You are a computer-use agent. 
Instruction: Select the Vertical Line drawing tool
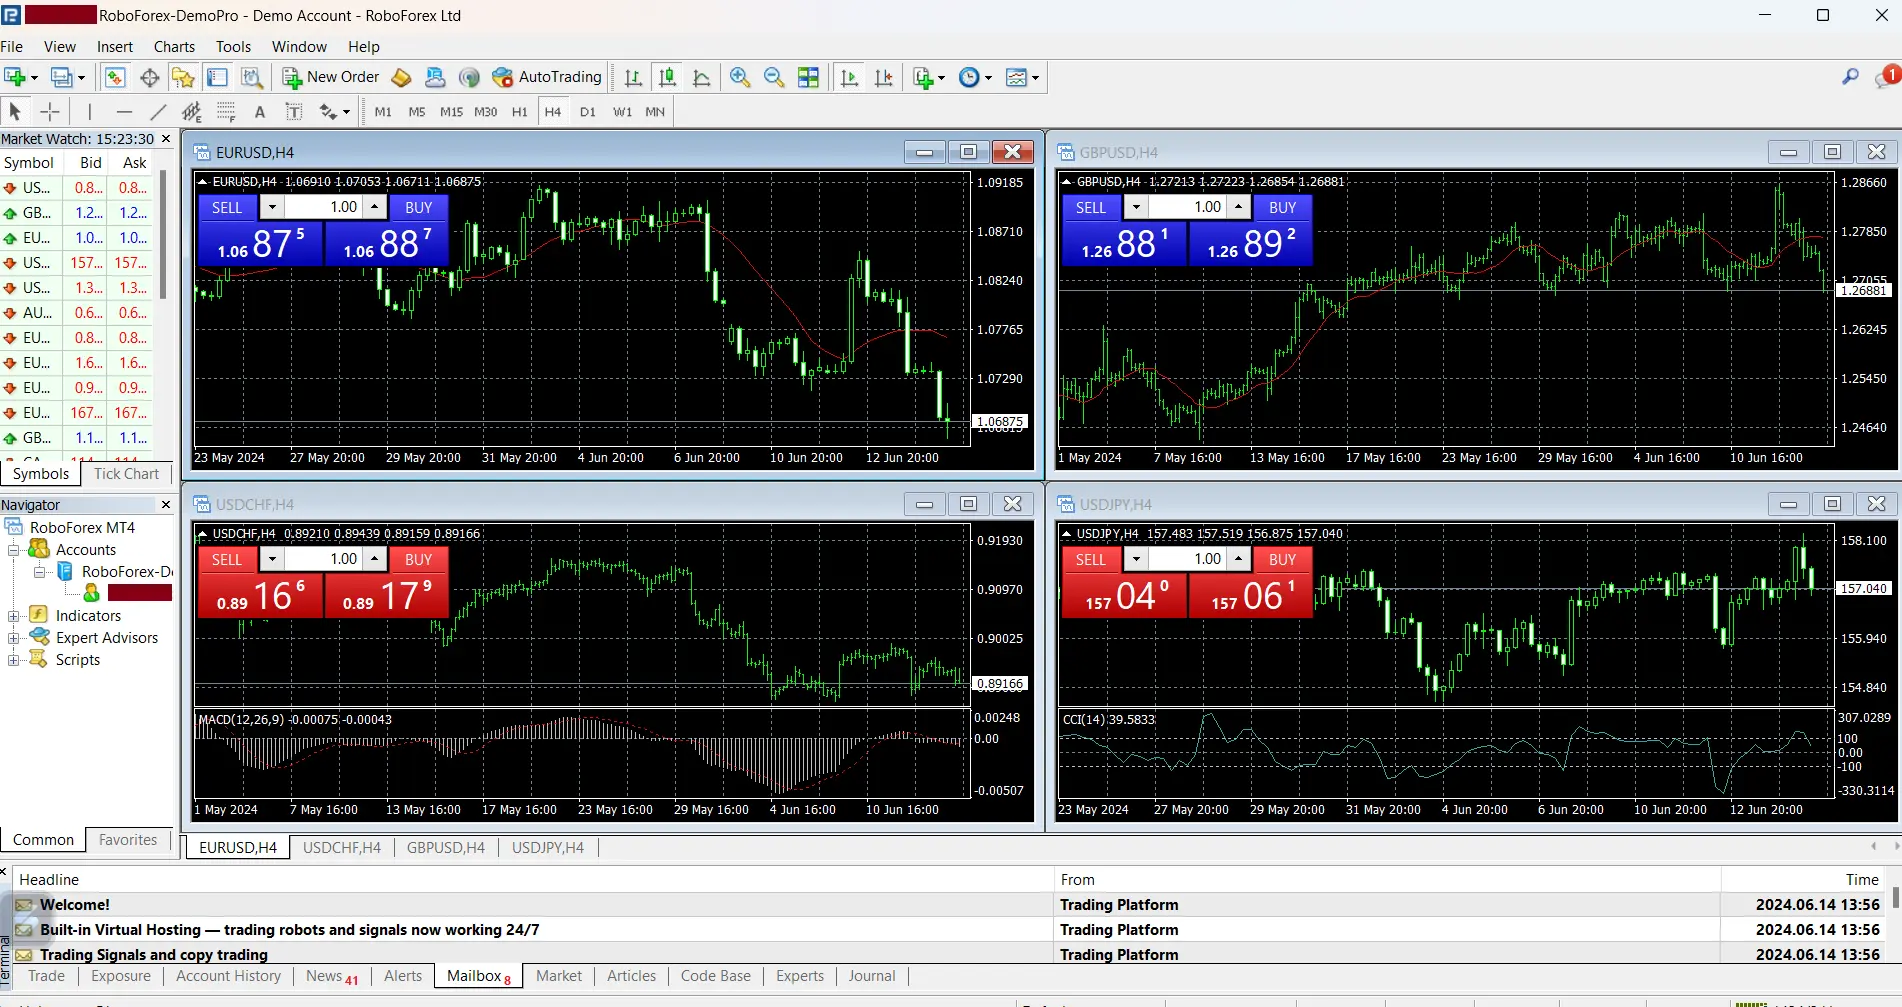[90, 112]
